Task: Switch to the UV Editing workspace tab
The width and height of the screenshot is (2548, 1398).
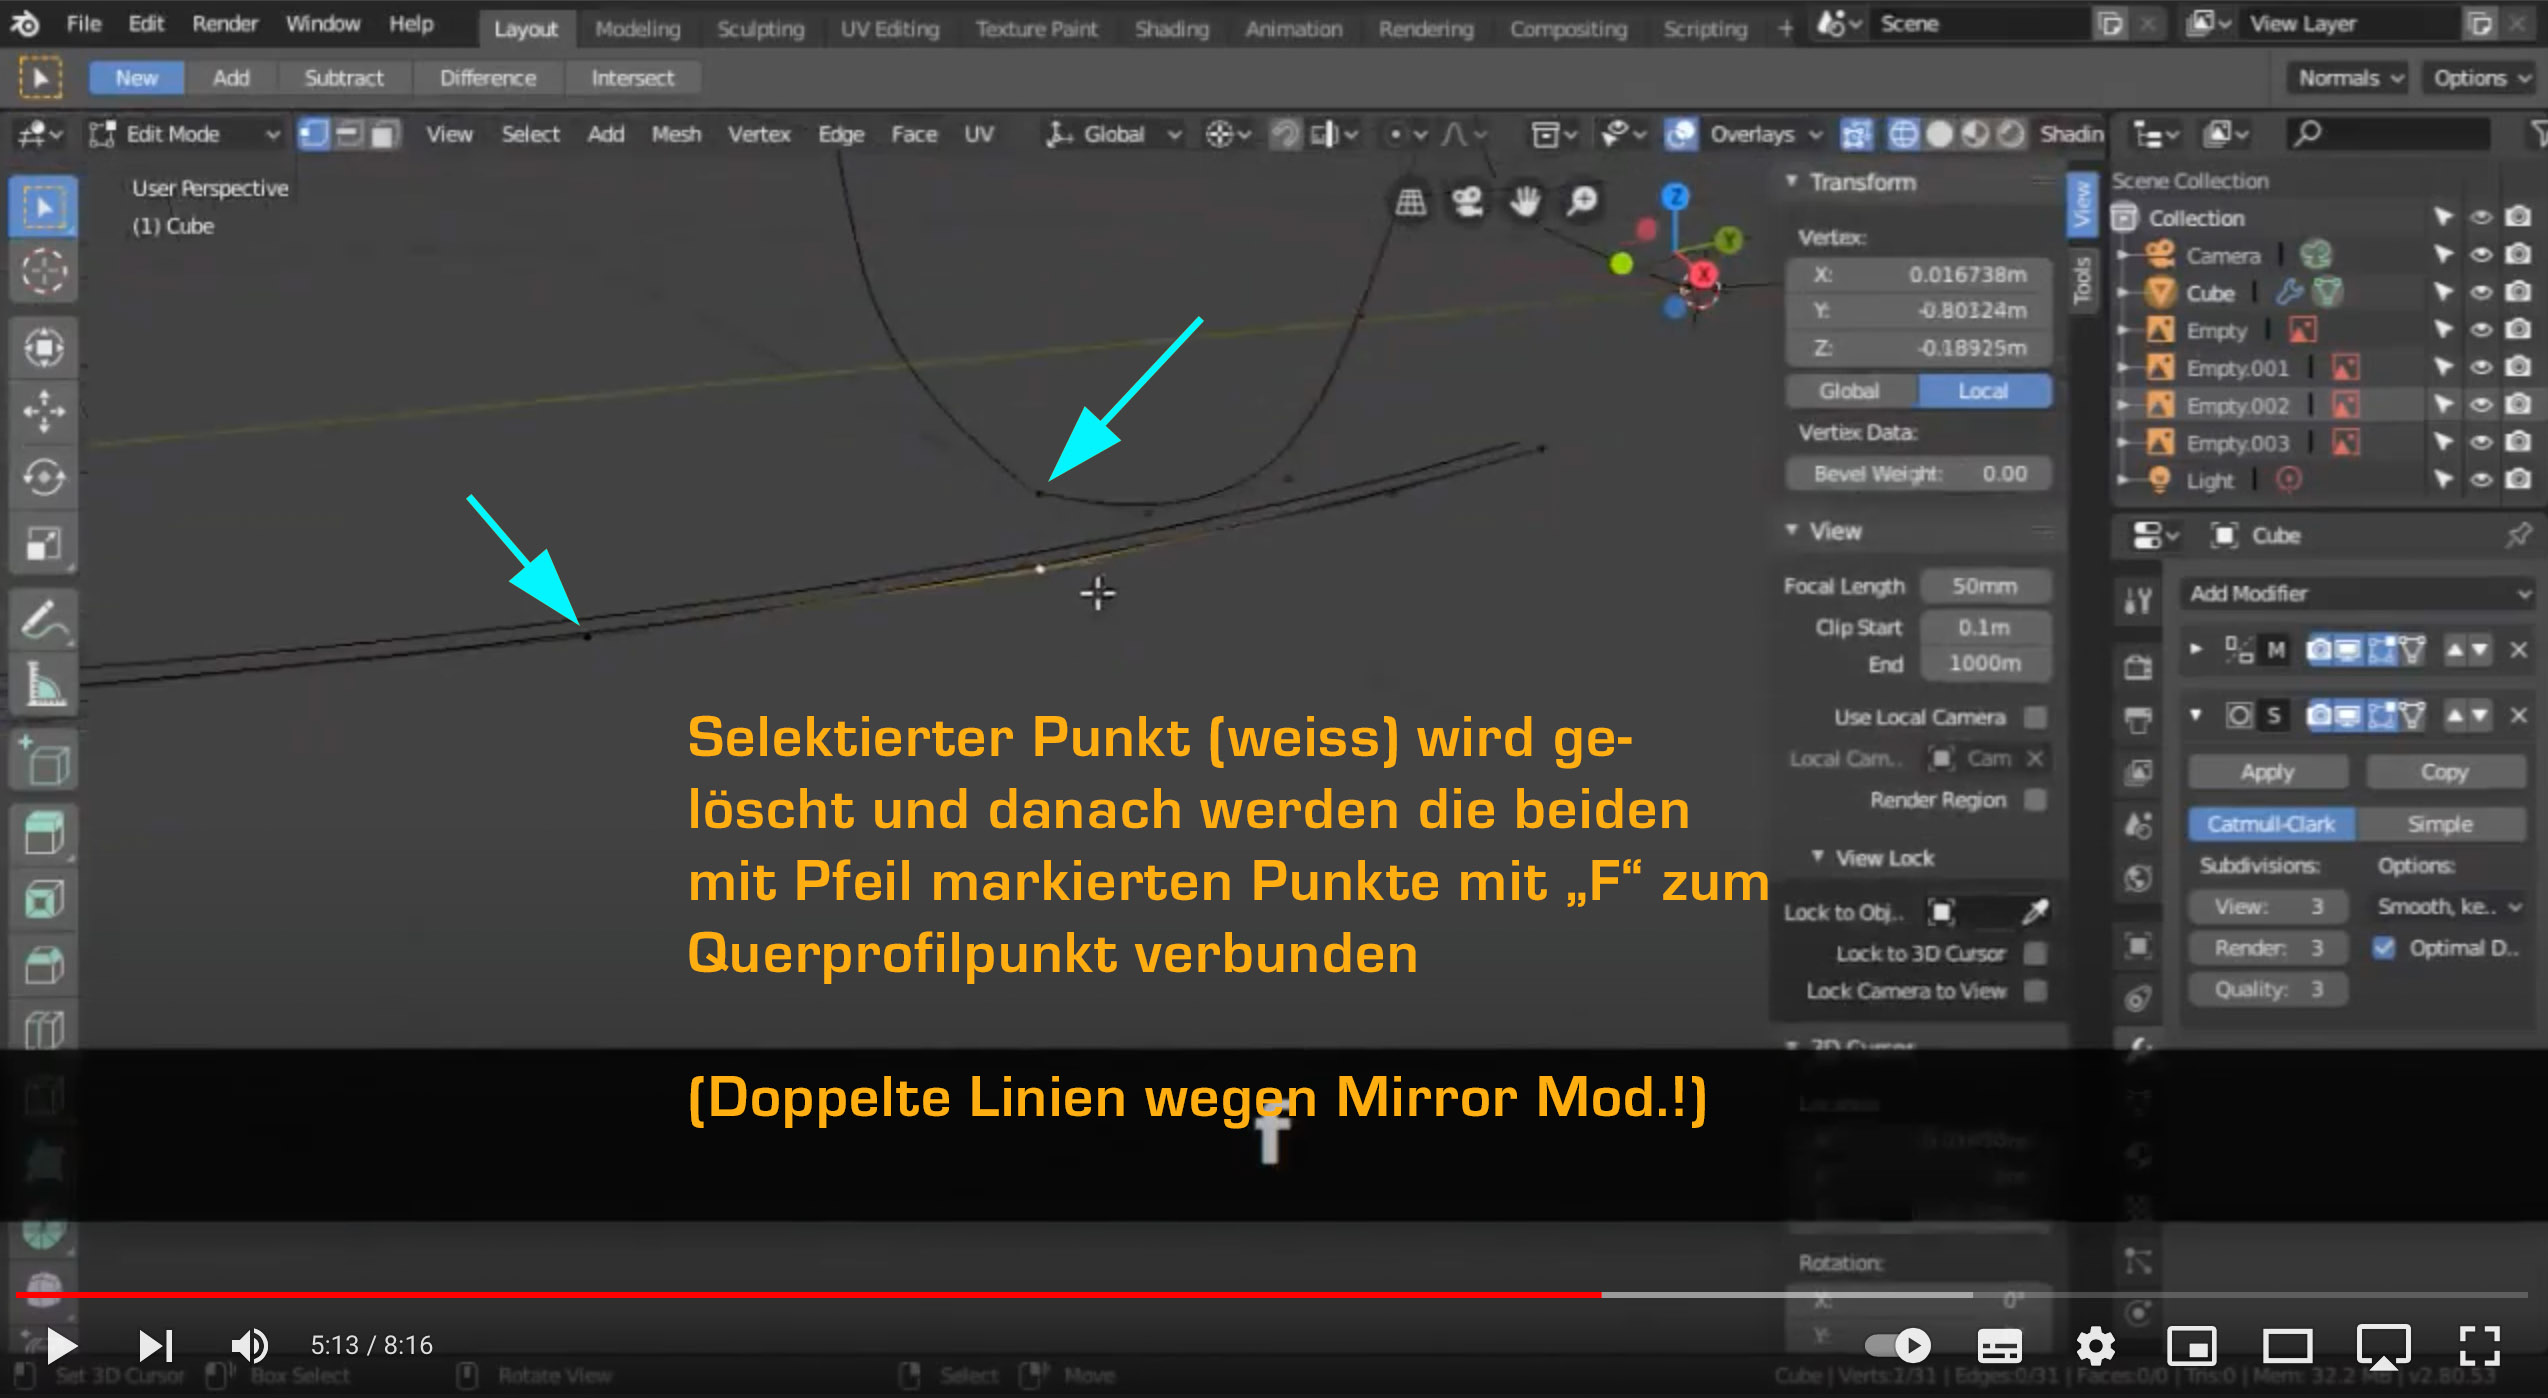Action: 889,29
